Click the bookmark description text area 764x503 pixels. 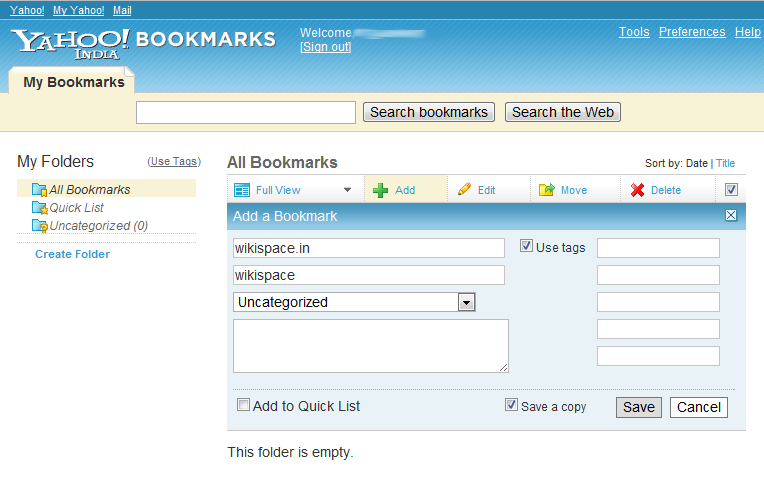tap(371, 346)
